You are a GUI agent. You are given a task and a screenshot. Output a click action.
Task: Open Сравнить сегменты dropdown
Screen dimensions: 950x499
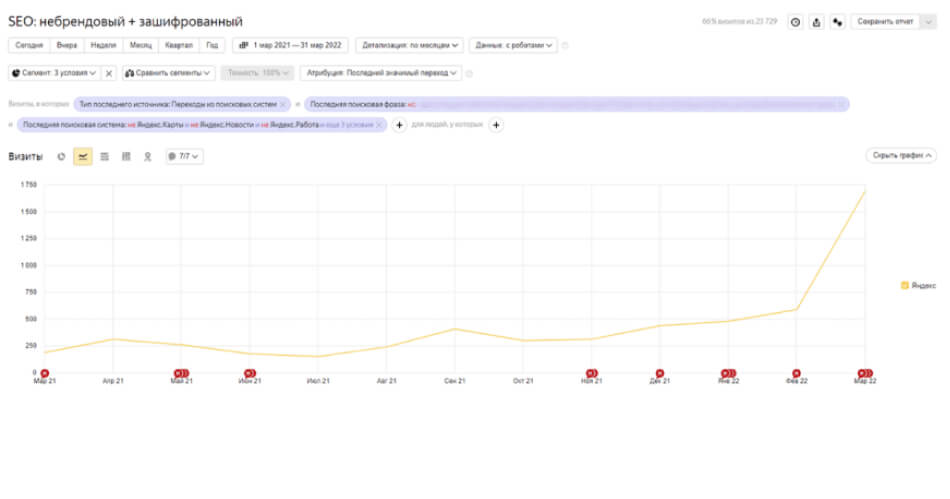click(x=167, y=73)
